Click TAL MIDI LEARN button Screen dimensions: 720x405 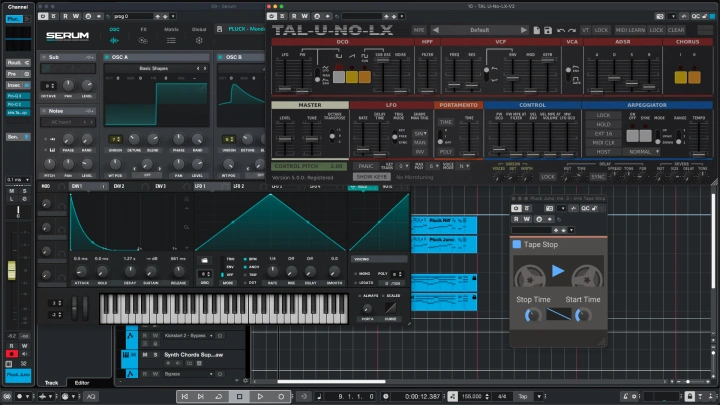[630, 30]
